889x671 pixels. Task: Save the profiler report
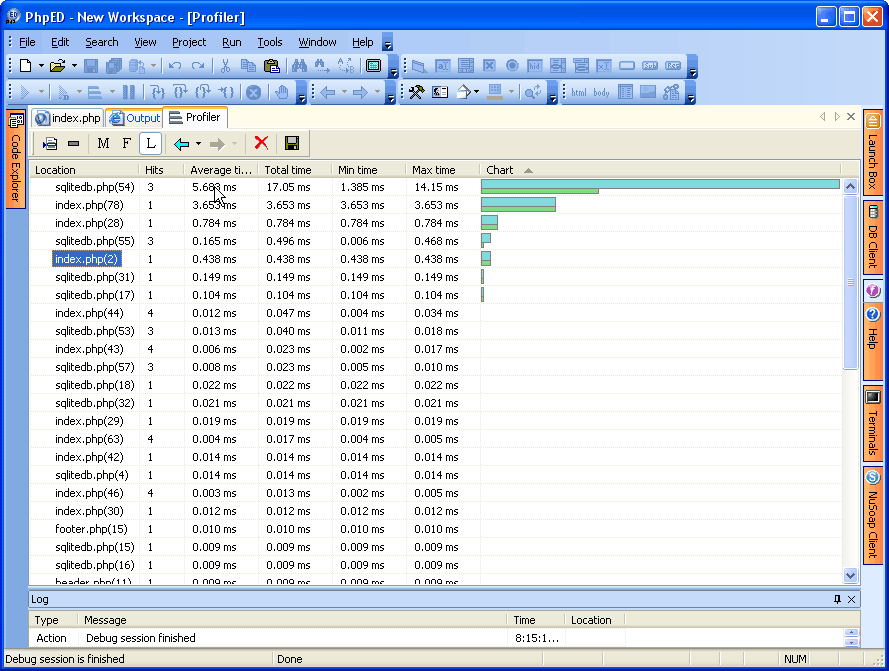[x=291, y=143]
